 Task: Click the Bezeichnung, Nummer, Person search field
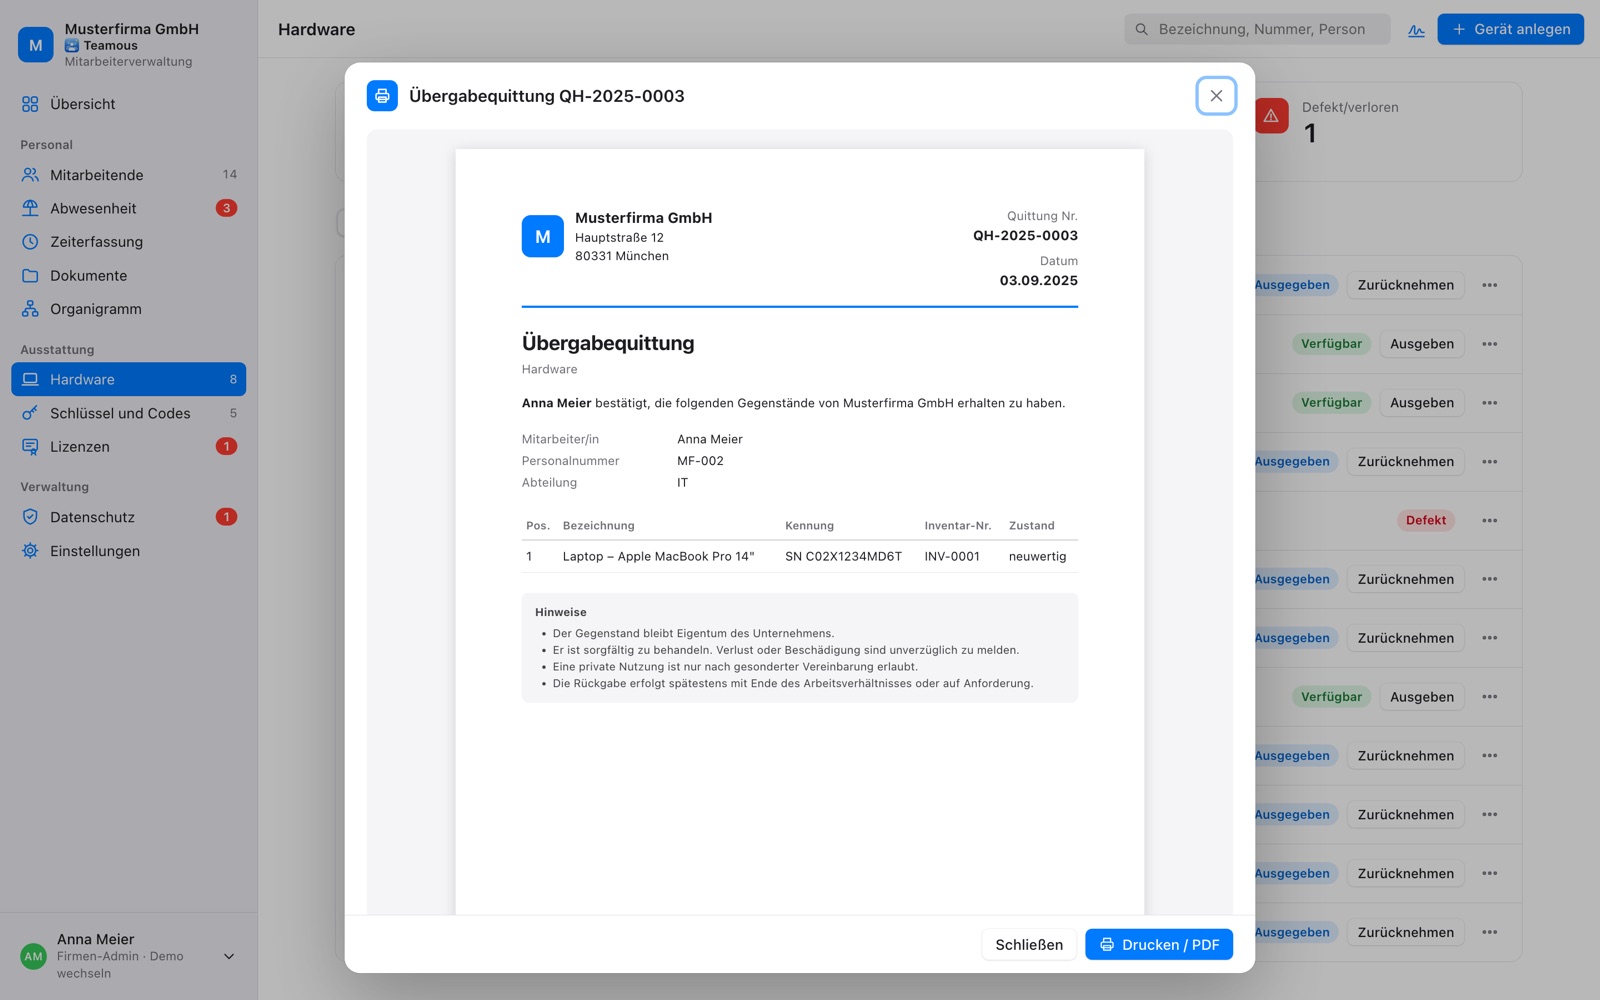pos(1257,29)
